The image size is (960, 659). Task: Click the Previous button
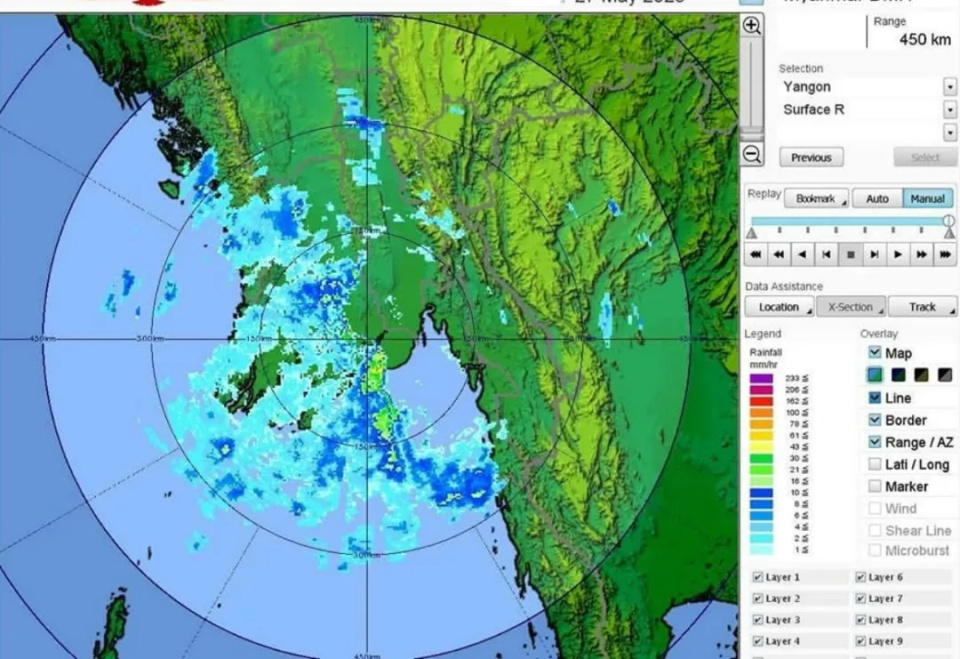point(811,157)
